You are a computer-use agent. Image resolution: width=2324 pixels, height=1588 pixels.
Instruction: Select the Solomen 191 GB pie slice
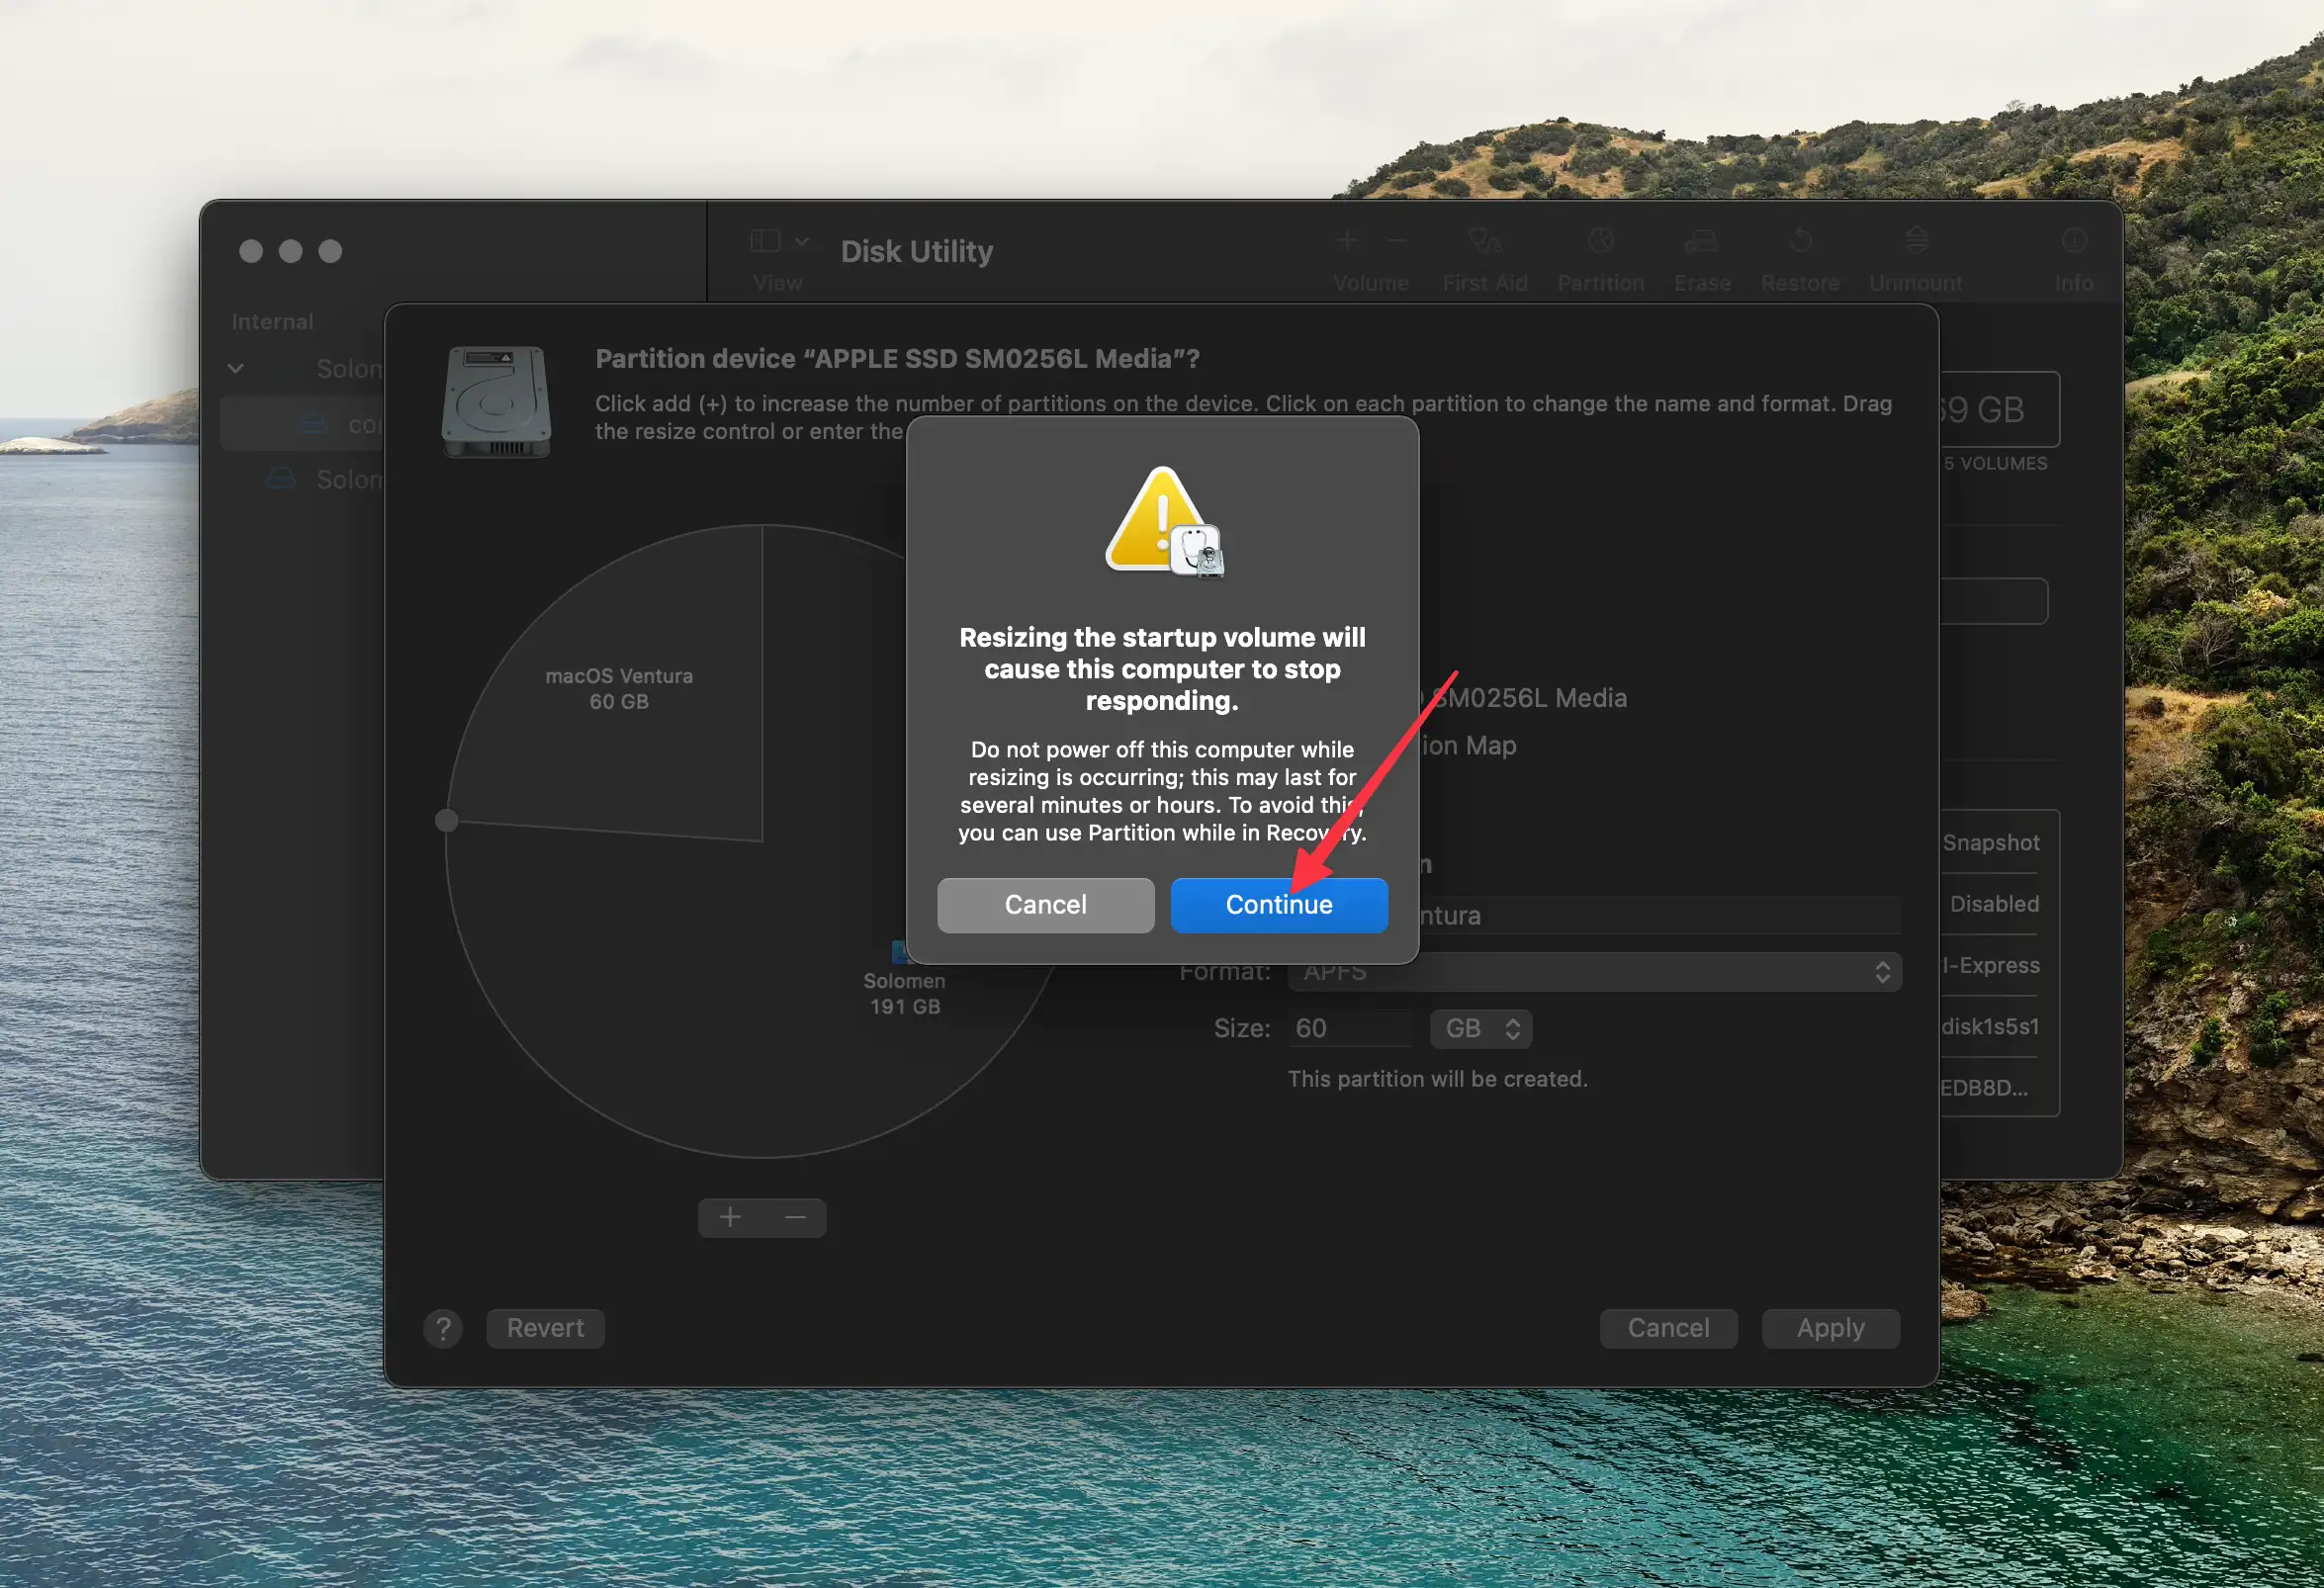coord(904,993)
